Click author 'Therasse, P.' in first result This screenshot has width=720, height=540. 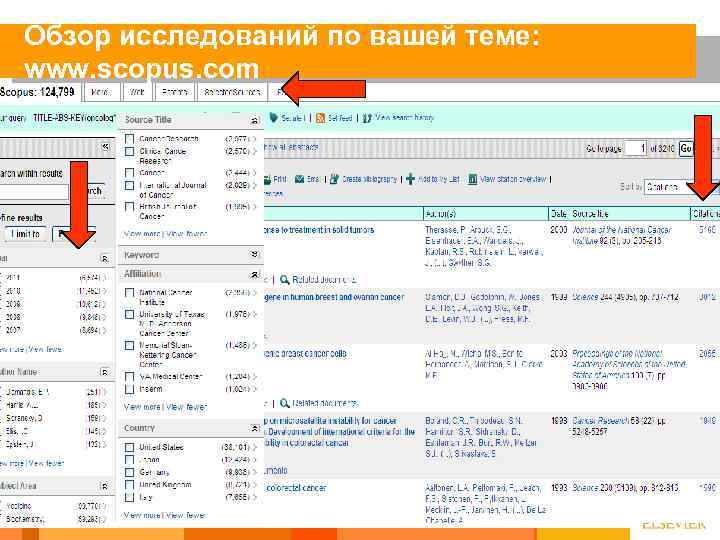[x=445, y=230]
